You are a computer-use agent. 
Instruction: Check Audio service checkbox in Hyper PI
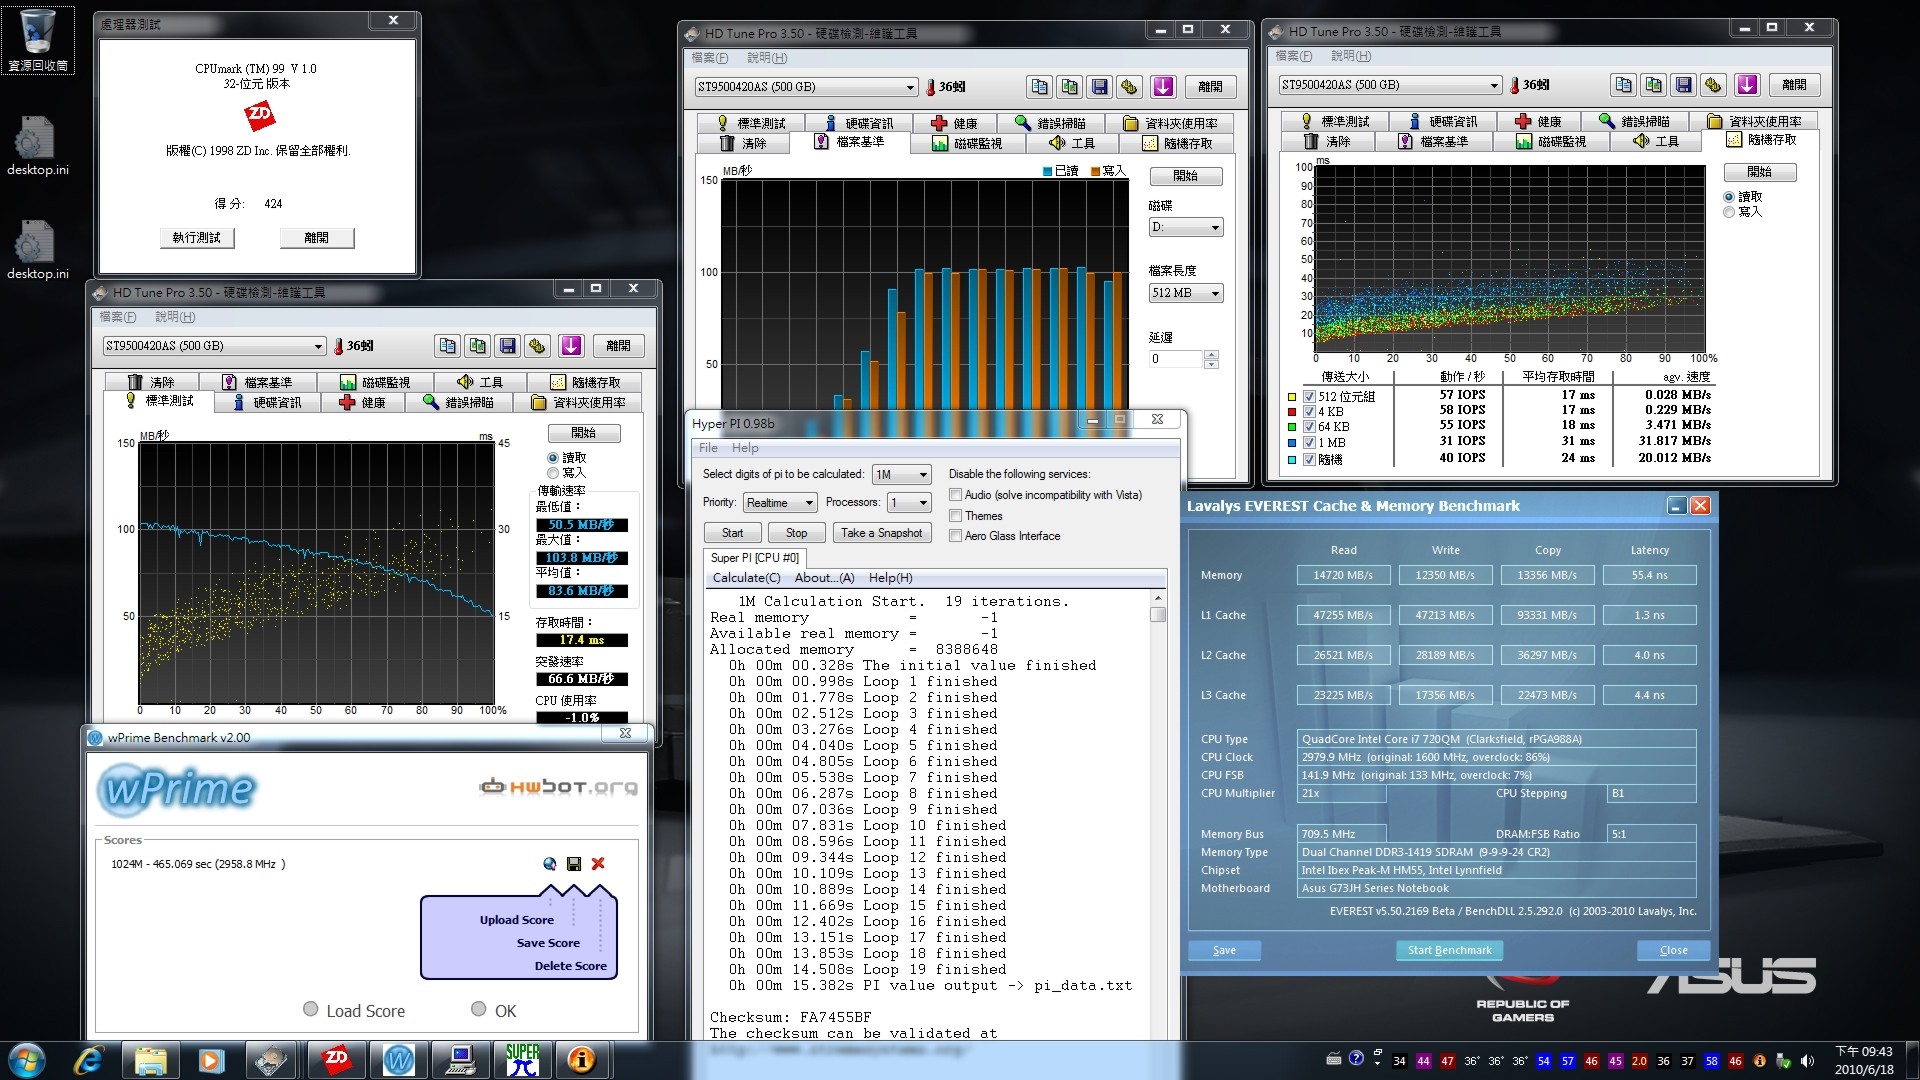tap(956, 495)
